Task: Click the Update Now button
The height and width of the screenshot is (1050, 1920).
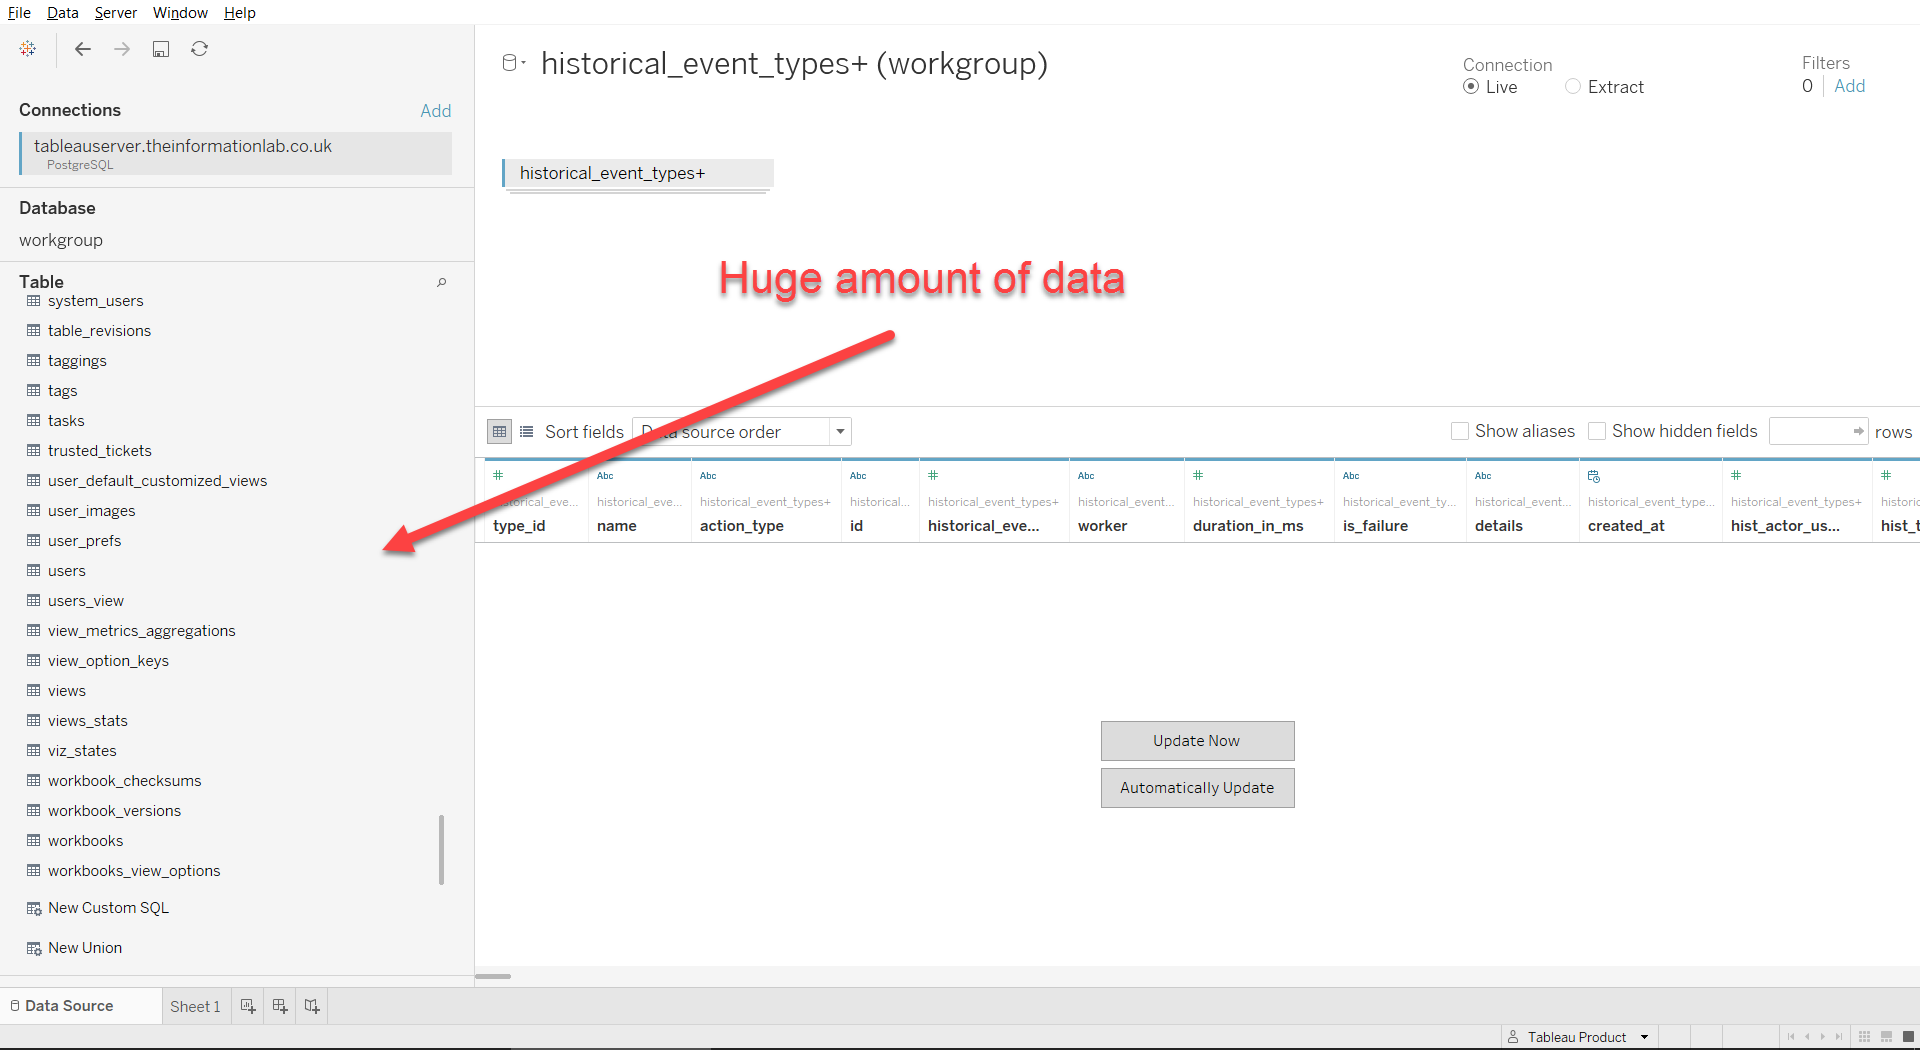Action: coord(1197,741)
